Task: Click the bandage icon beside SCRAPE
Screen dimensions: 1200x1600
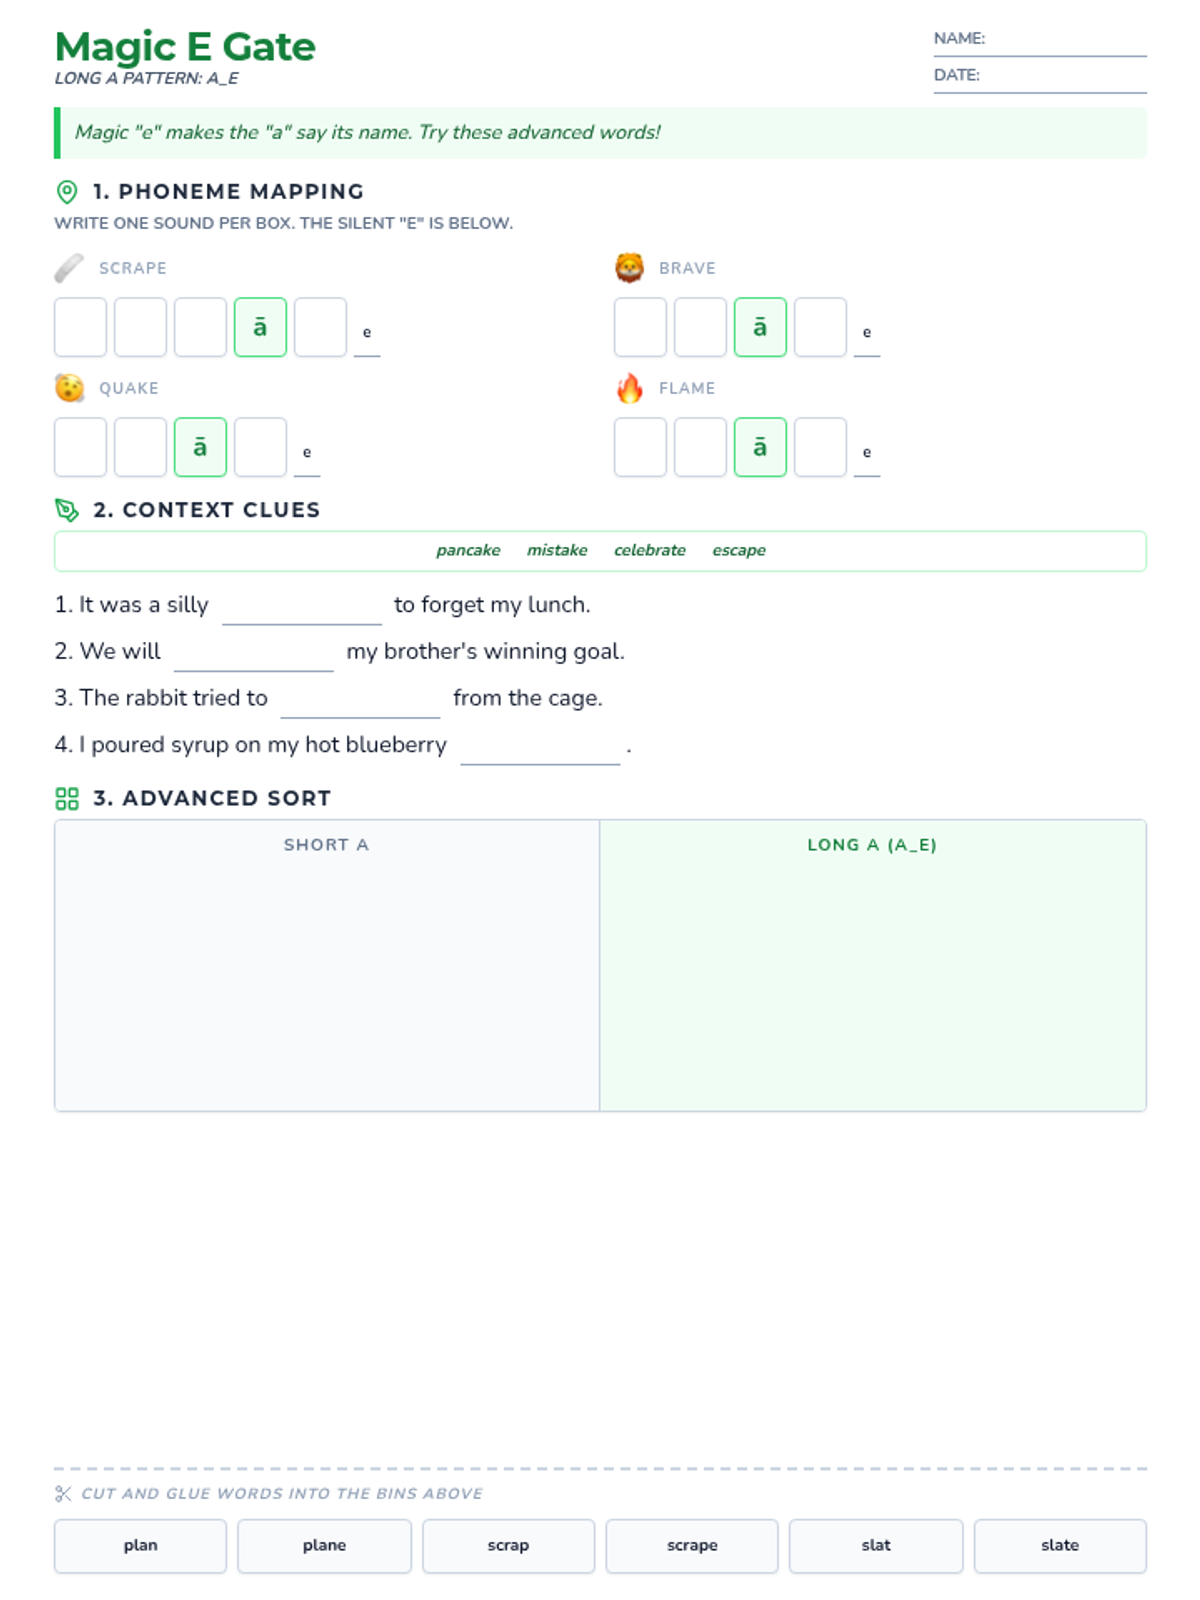Action: pos(69,268)
